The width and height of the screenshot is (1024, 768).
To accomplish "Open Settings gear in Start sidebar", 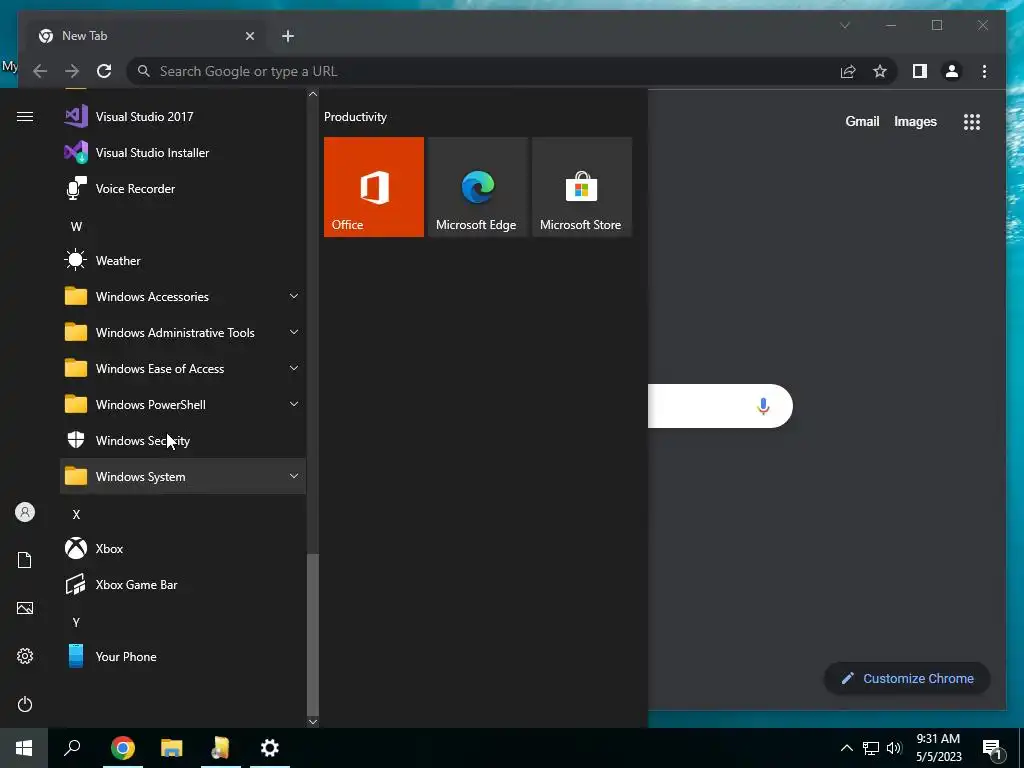I will (25, 656).
